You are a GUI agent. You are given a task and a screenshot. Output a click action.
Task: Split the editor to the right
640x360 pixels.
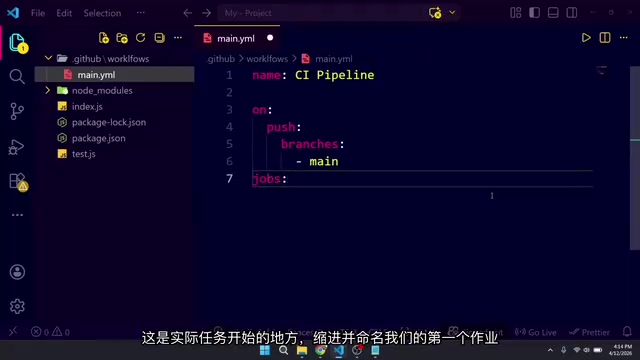605,38
